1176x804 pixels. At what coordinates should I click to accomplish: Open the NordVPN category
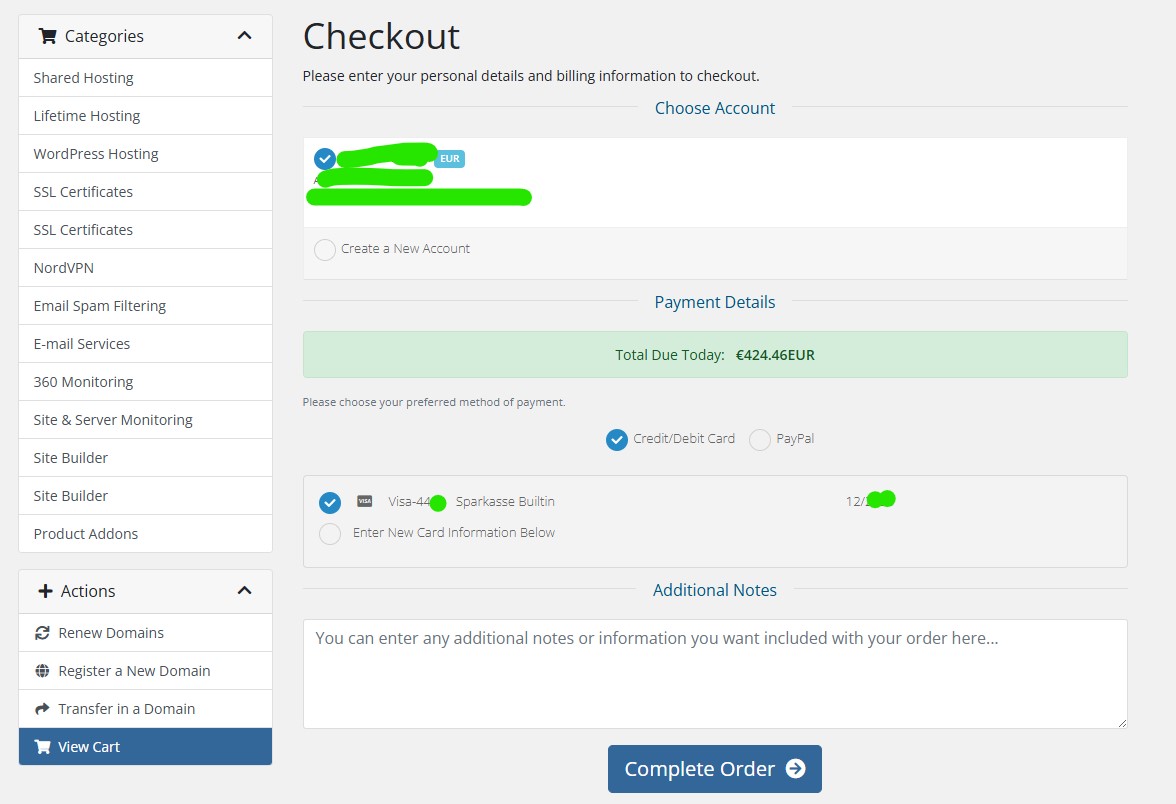[64, 268]
